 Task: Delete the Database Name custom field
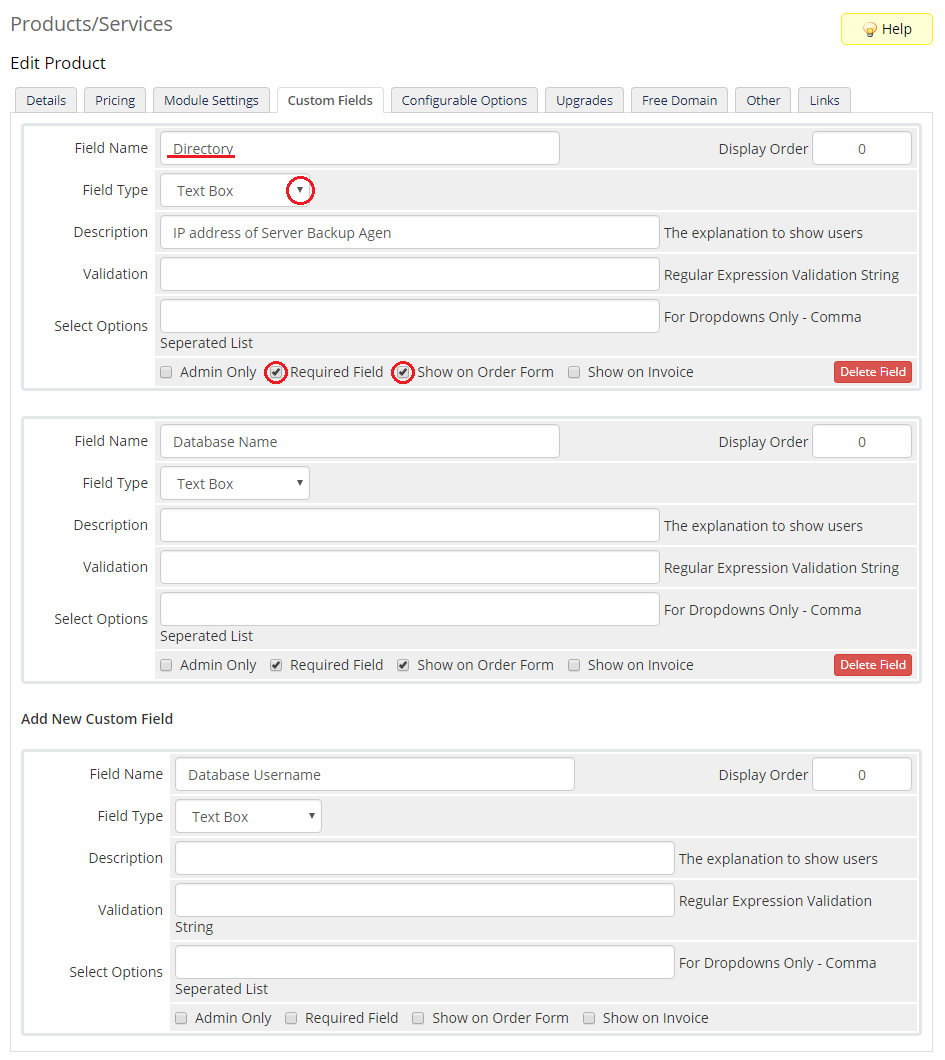tap(872, 665)
